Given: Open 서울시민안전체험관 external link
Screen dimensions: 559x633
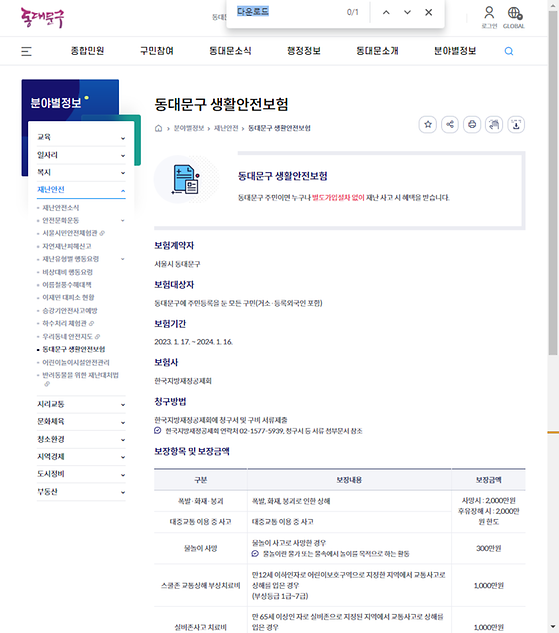Looking at the screenshot, I should coord(73,233).
